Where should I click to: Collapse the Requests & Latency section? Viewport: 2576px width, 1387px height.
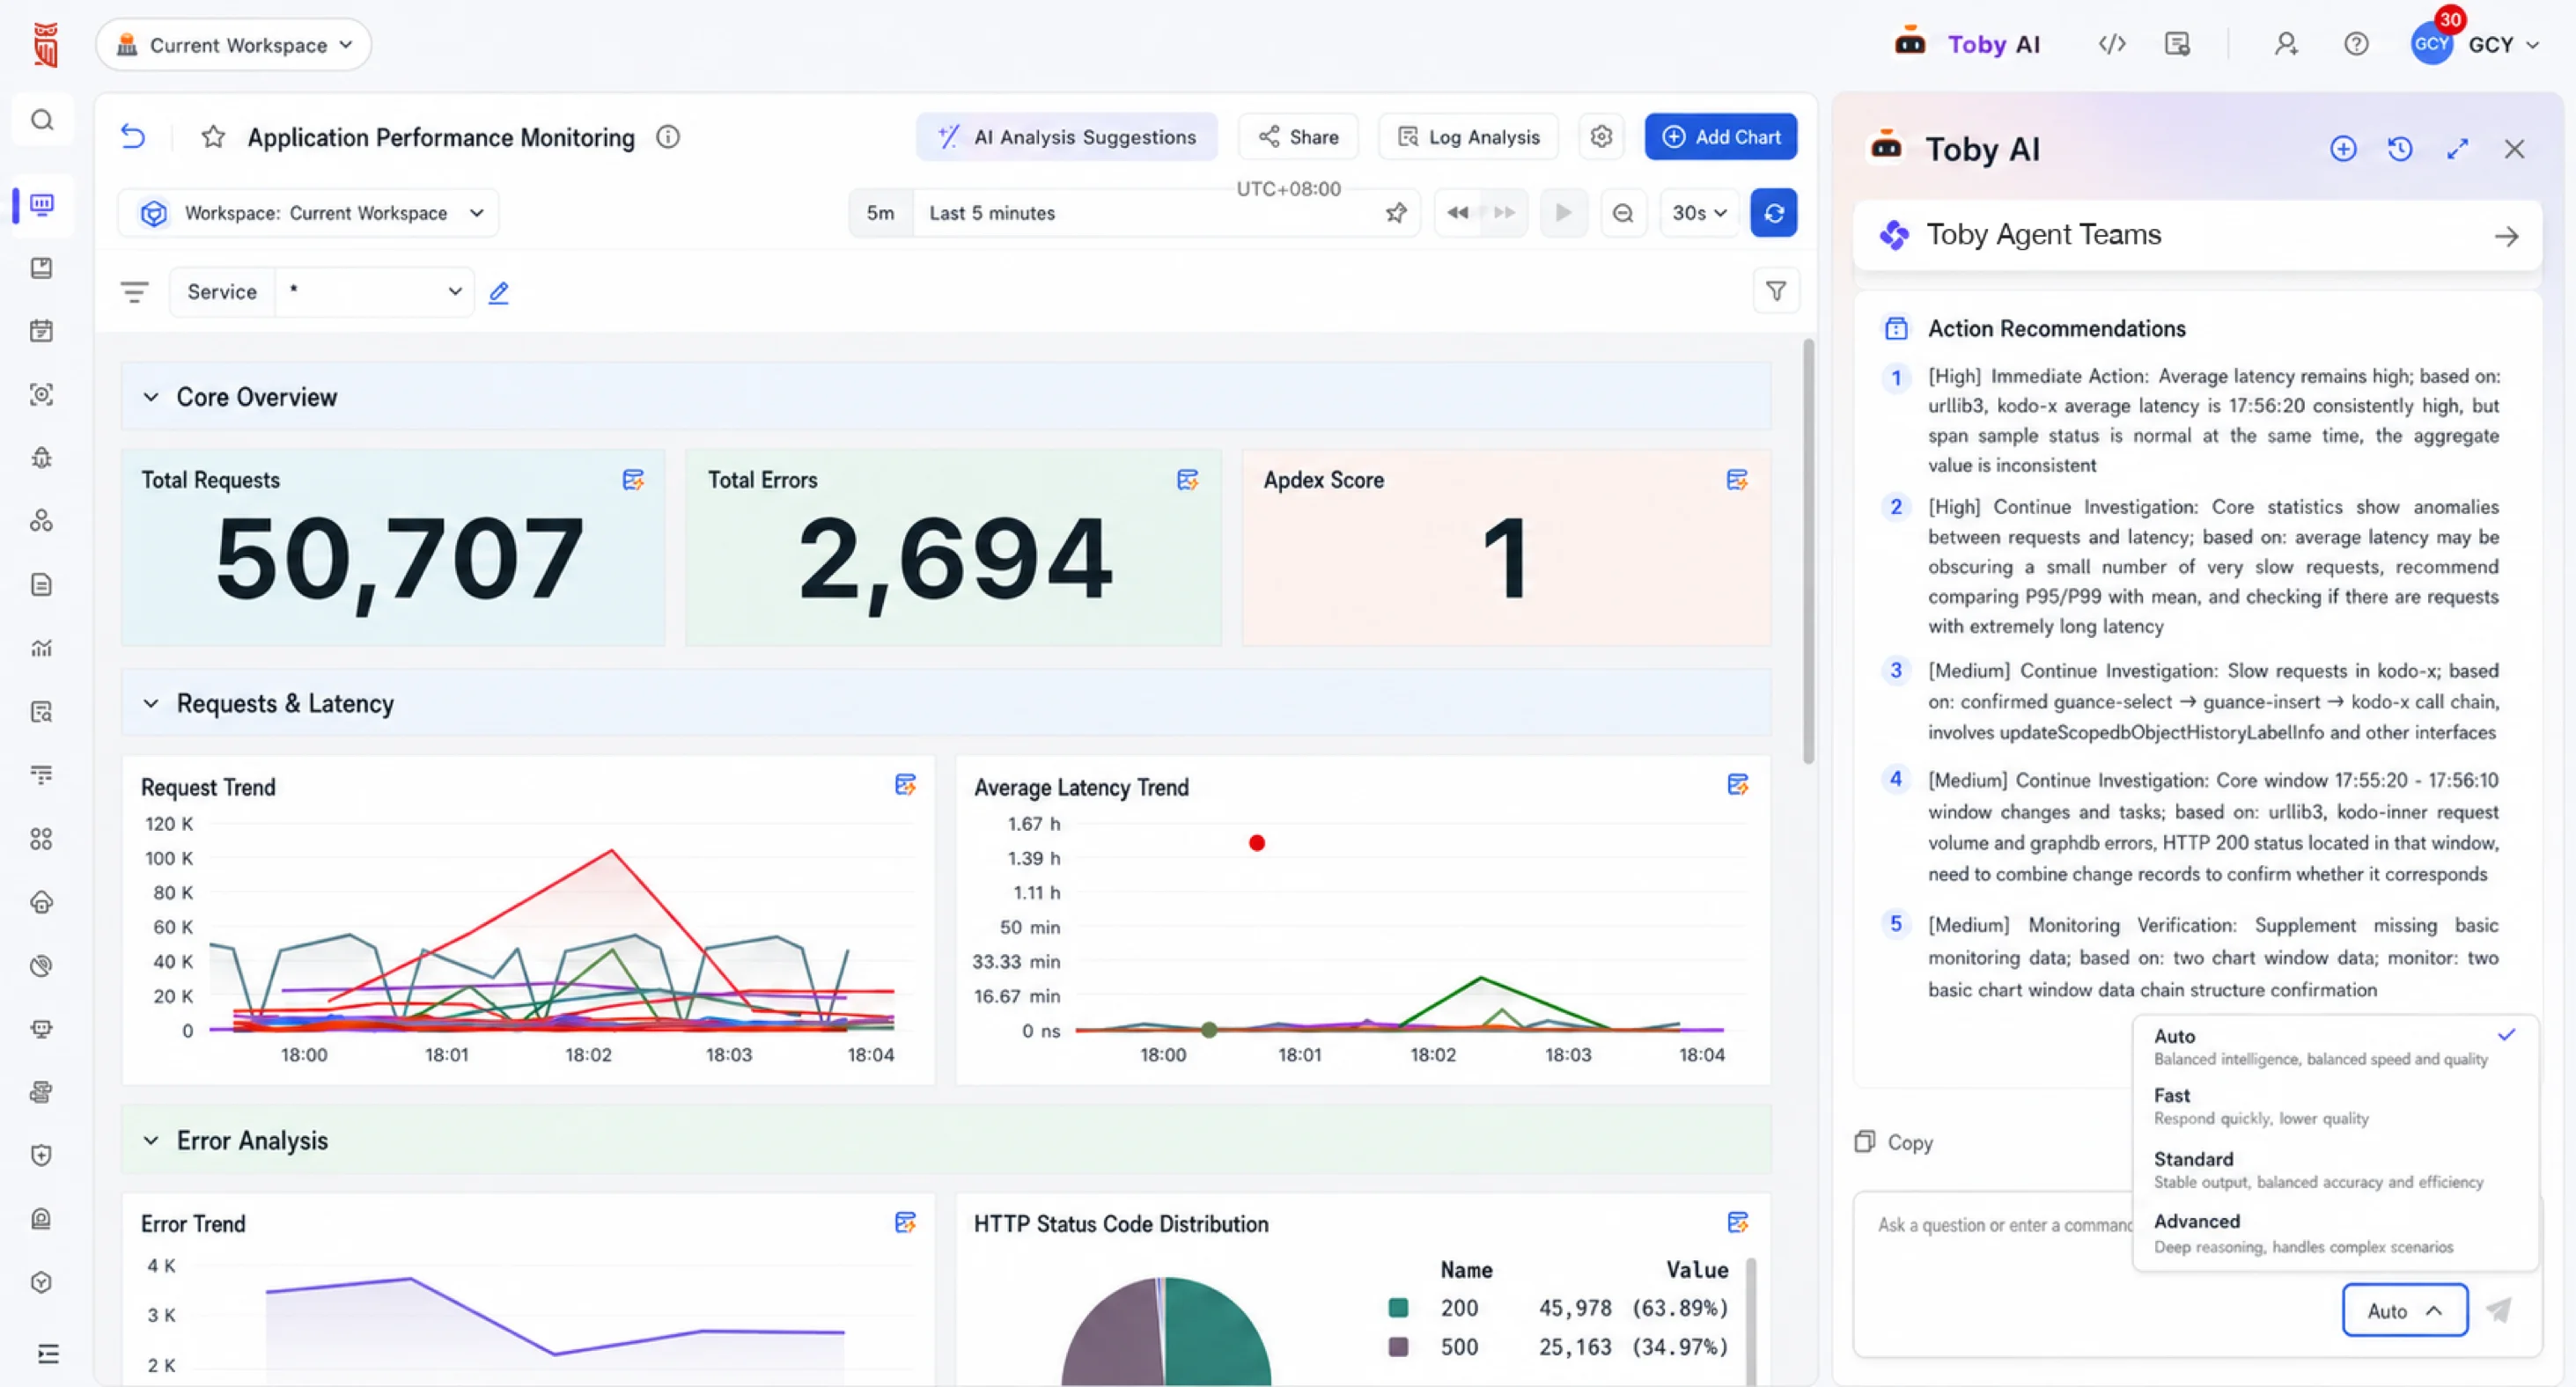tap(151, 703)
